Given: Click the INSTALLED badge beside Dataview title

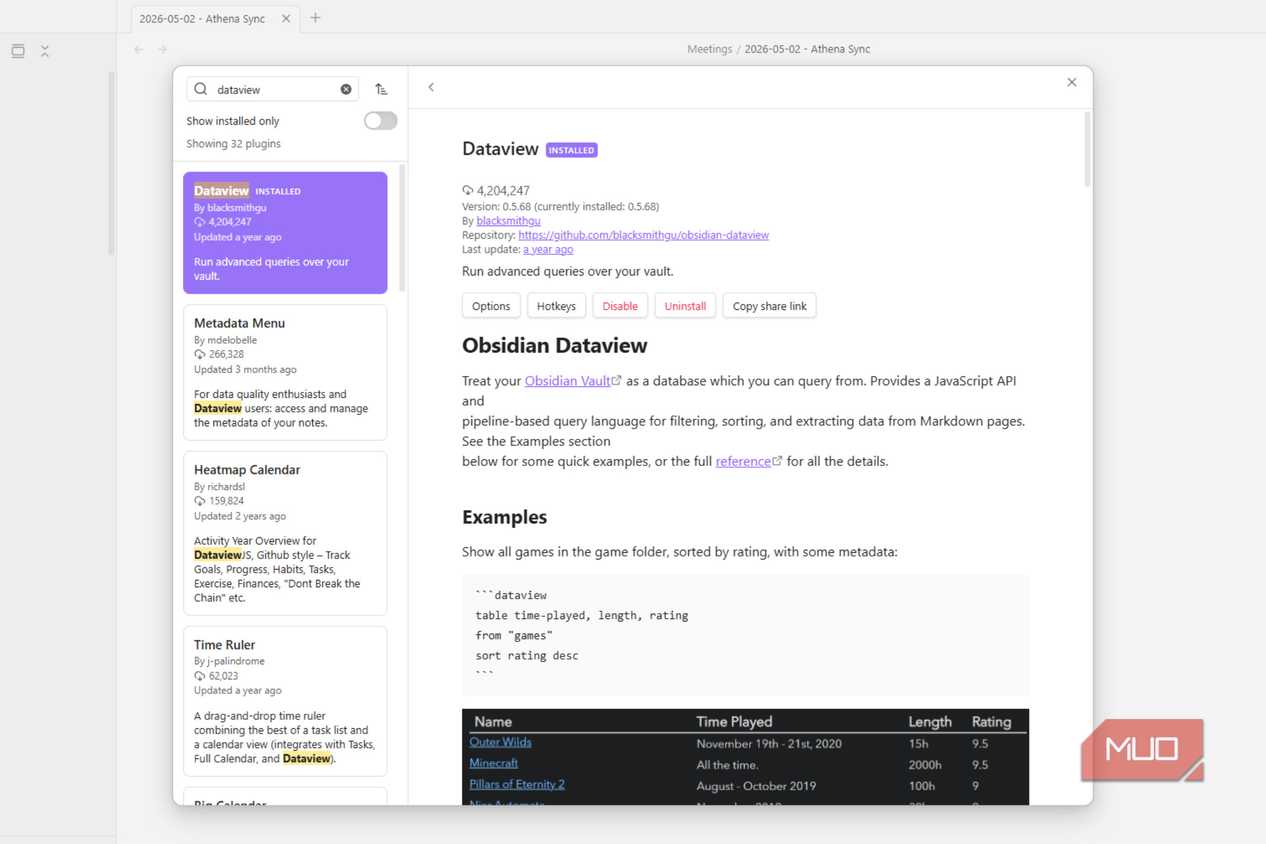Looking at the screenshot, I should [x=571, y=150].
